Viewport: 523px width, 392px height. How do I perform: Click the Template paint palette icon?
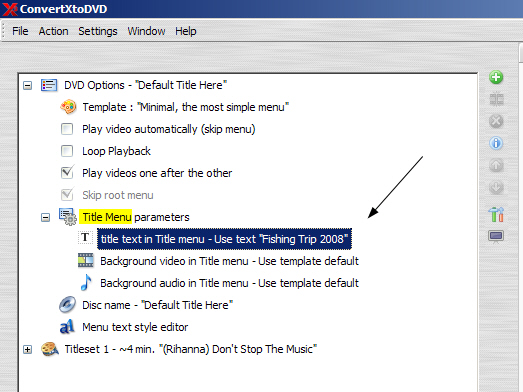tap(68, 107)
